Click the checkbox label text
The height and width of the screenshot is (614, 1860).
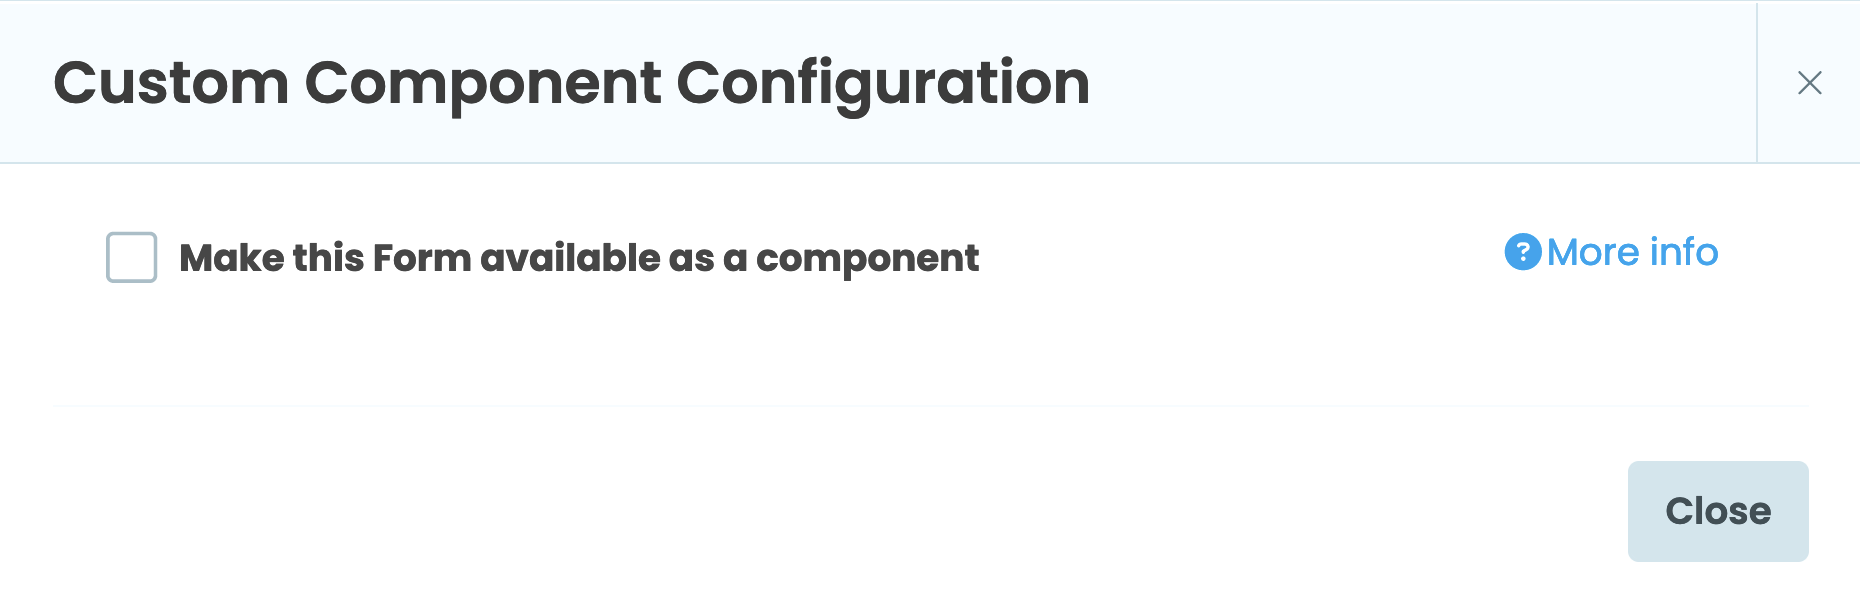click(x=578, y=258)
